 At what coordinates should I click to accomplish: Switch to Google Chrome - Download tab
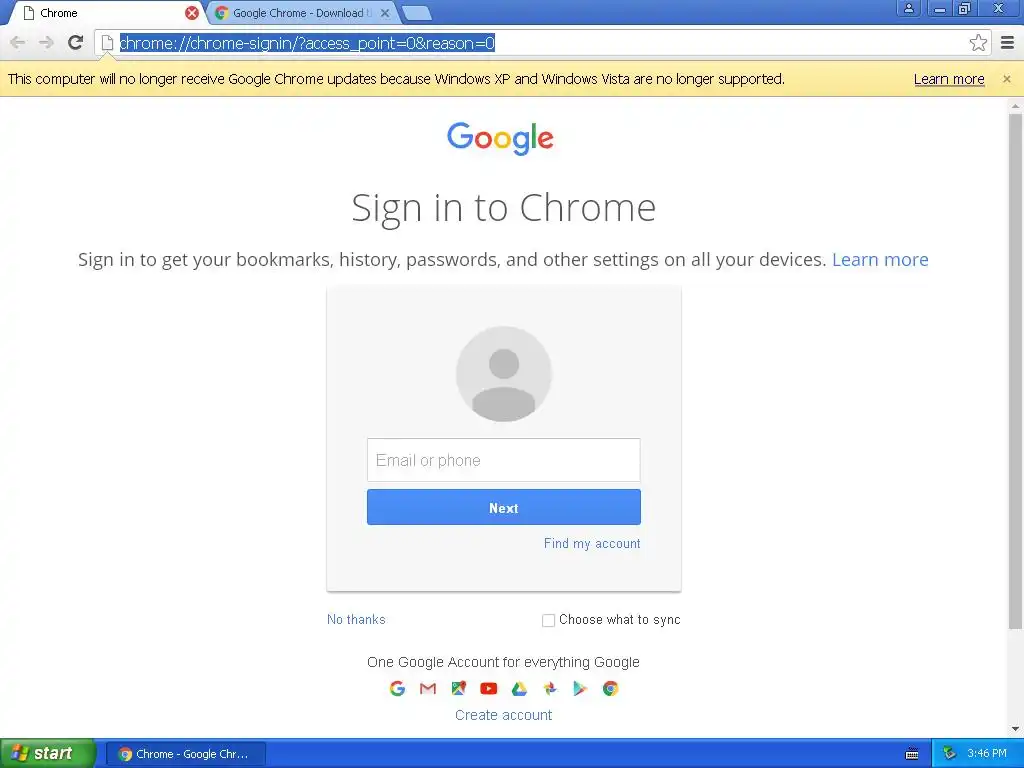pyautogui.click(x=302, y=13)
